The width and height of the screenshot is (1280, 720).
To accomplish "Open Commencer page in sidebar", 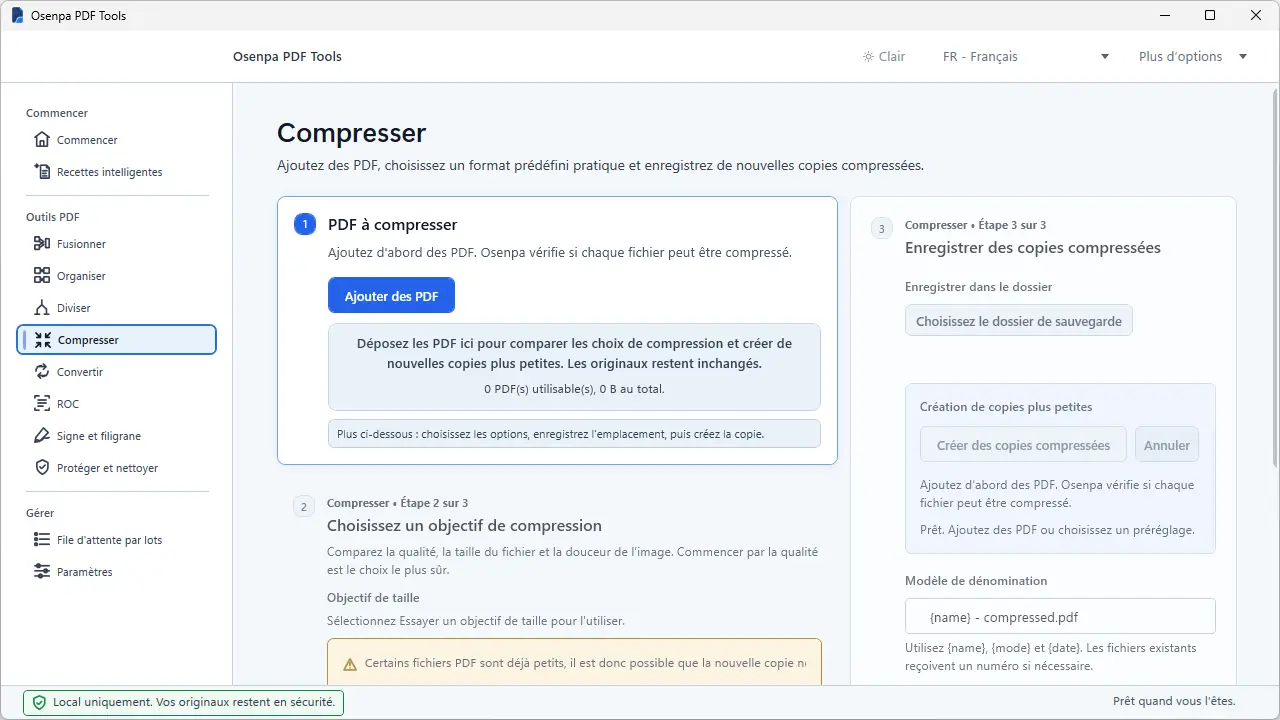I will pyautogui.click(x=116, y=140).
